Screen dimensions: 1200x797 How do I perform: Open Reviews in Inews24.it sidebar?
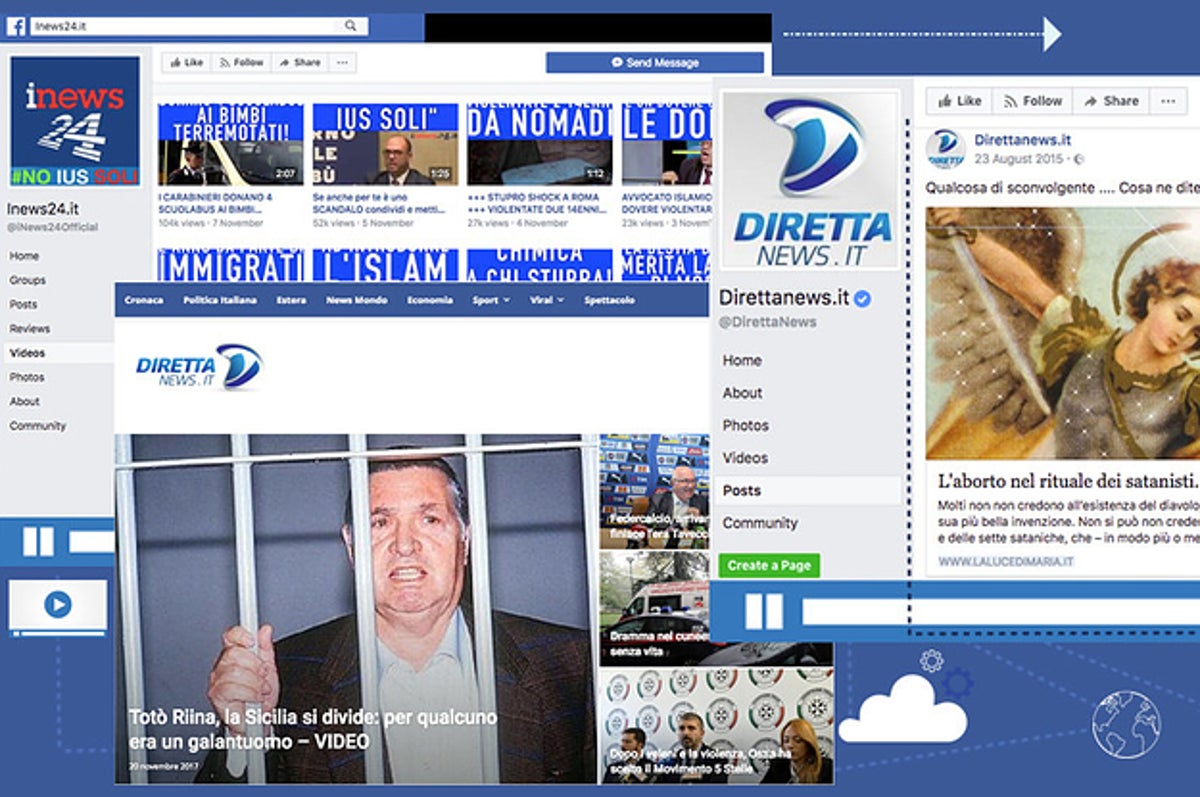tap(30, 328)
